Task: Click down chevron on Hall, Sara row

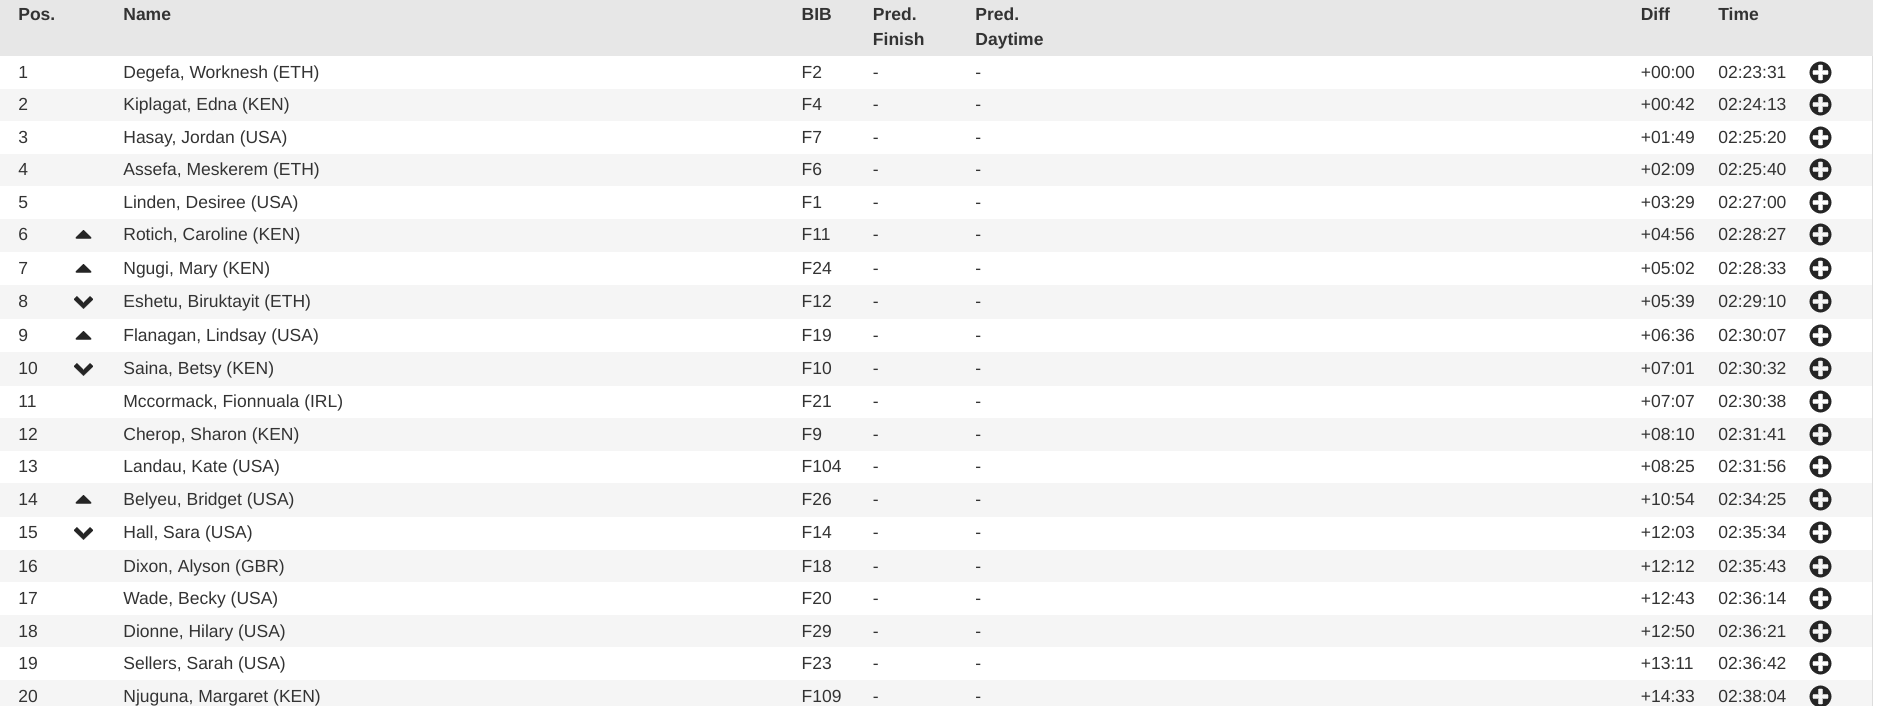Action: click(x=83, y=533)
